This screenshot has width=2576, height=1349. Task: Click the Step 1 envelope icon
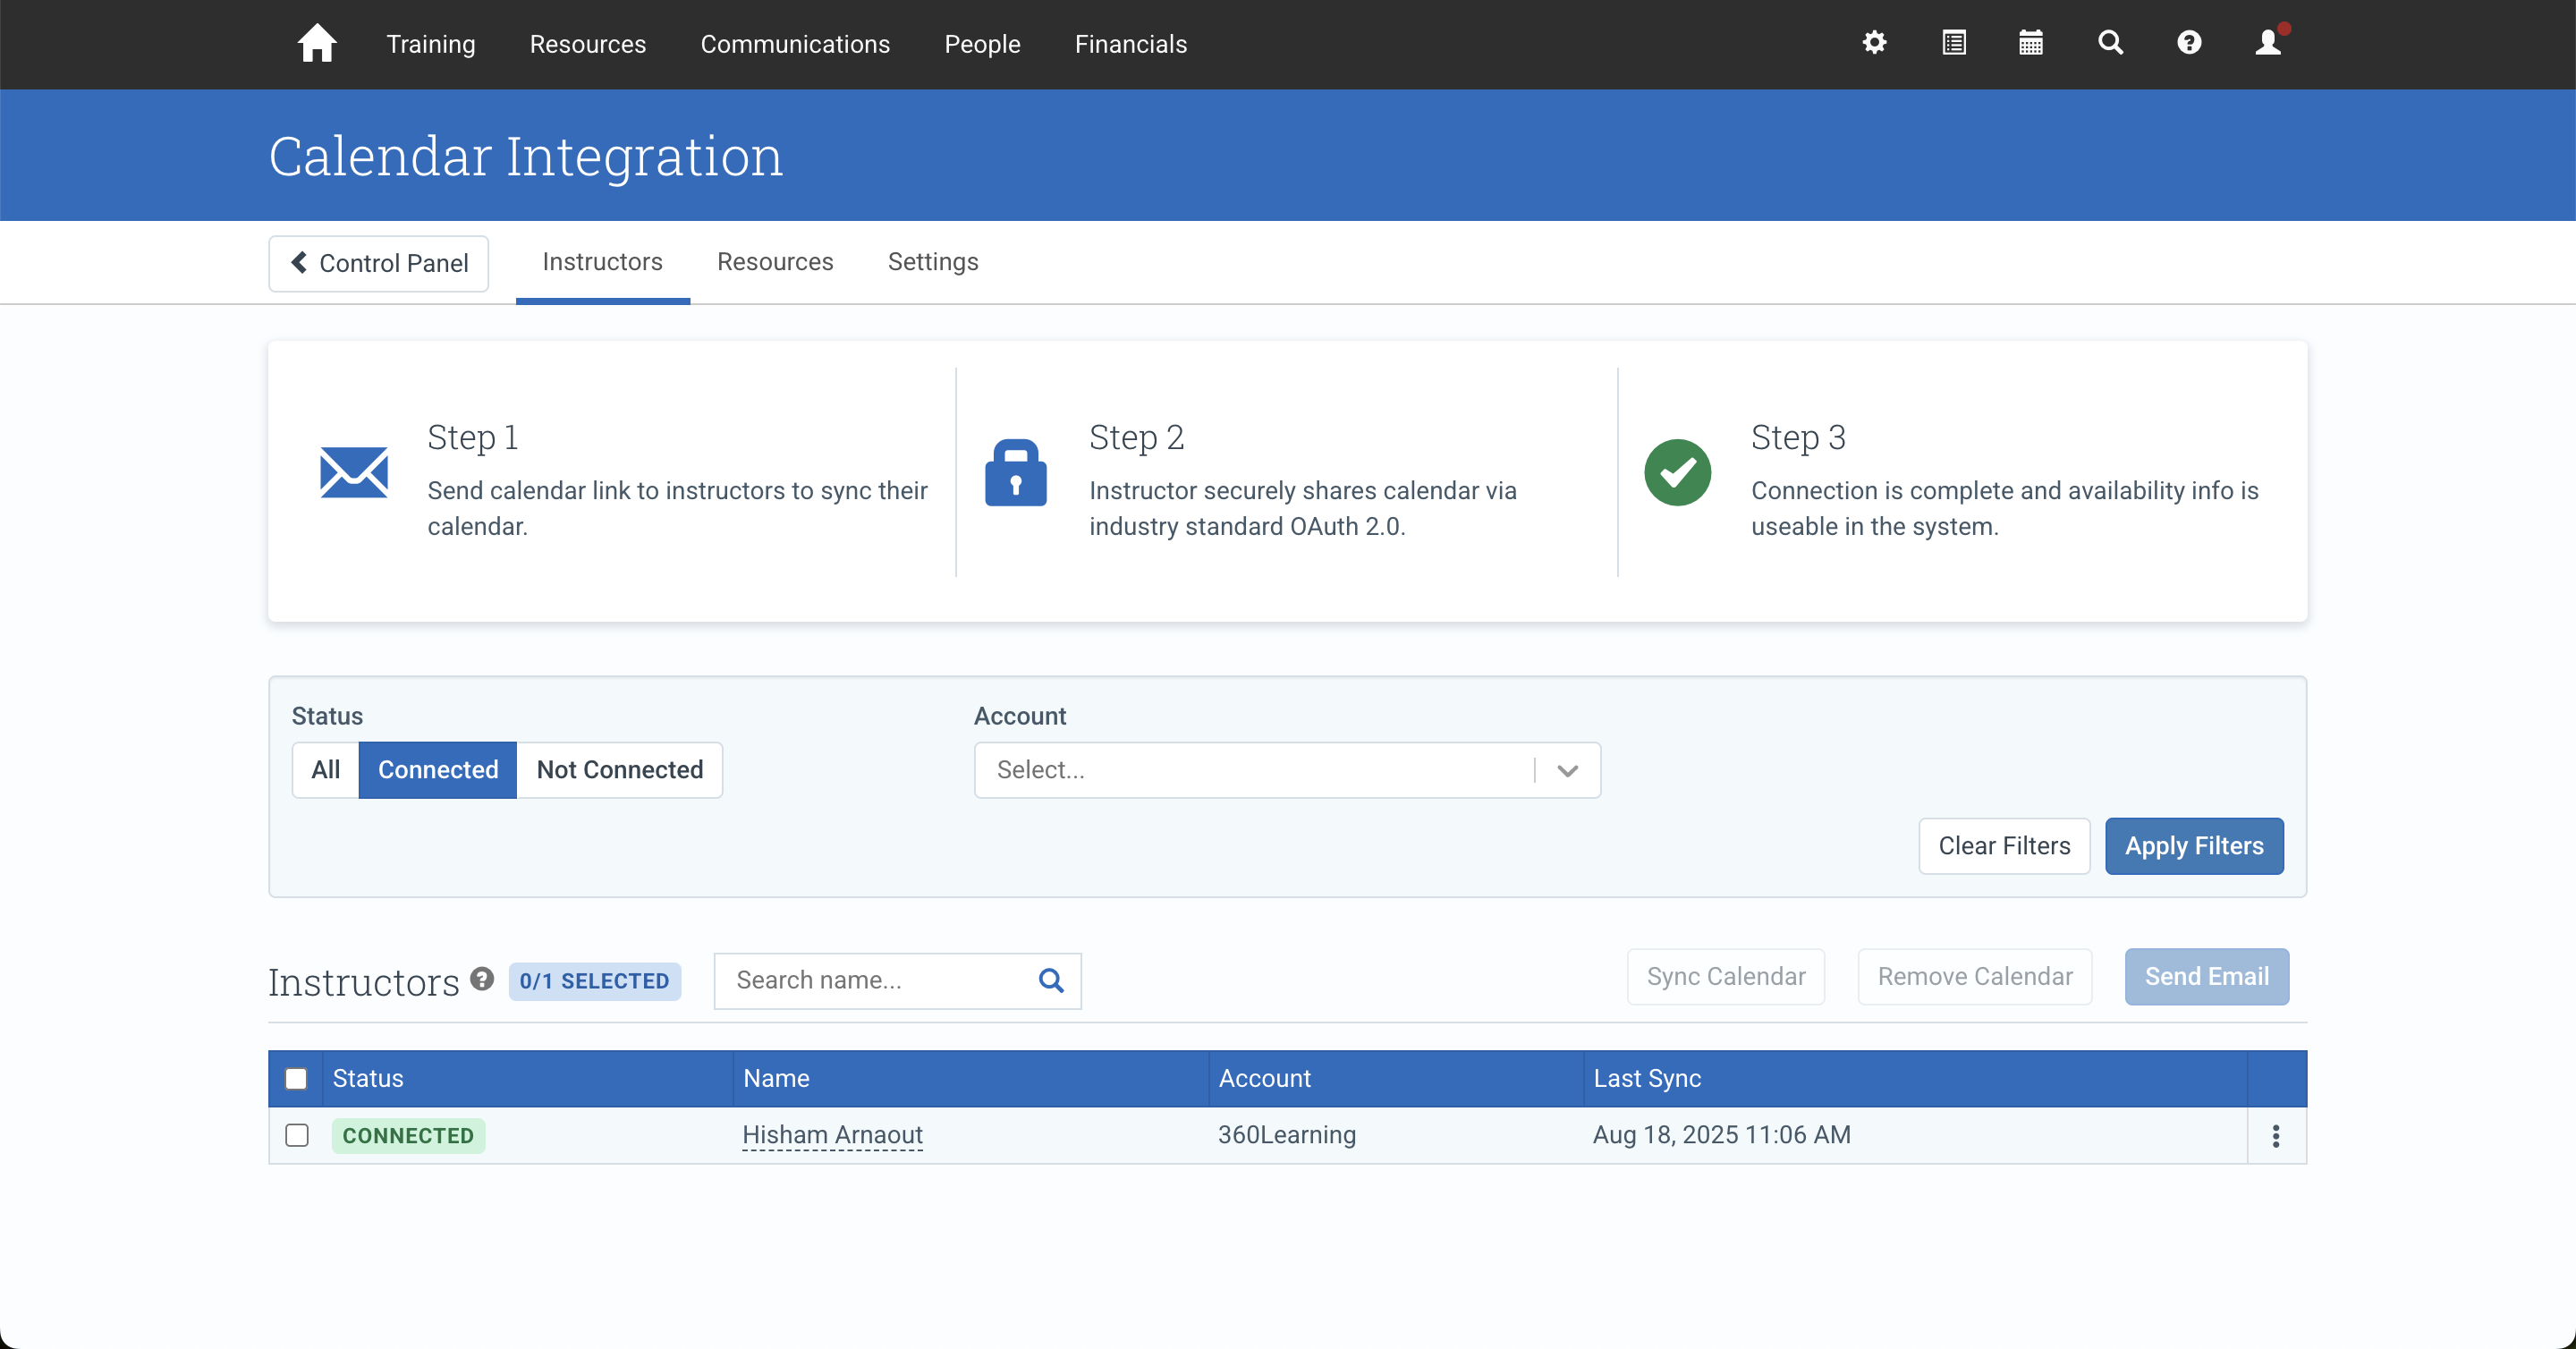click(354, 472)
